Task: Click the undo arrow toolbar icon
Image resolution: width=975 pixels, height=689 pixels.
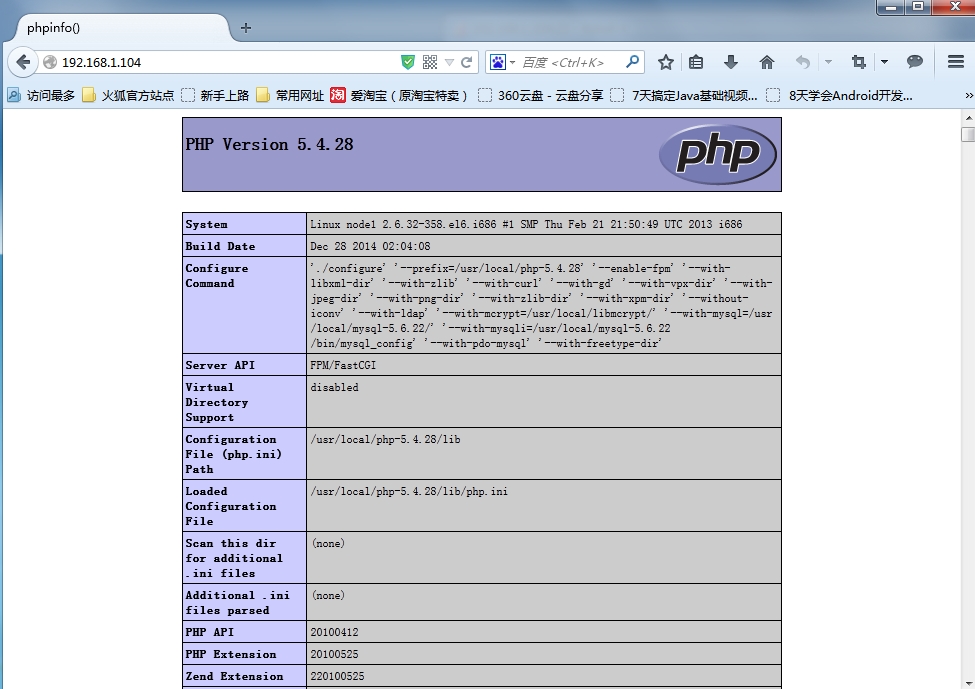Action: tap(803, 62)
